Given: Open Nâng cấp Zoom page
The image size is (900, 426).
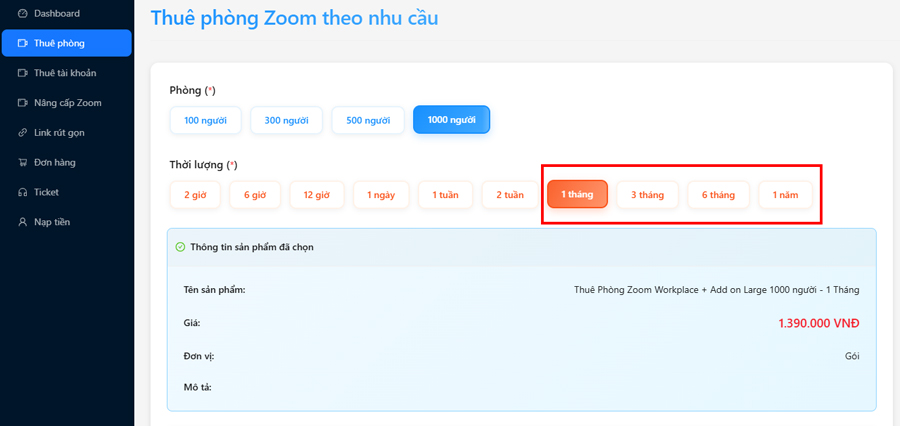Looking at the screenshot, I should coord(67,103).
